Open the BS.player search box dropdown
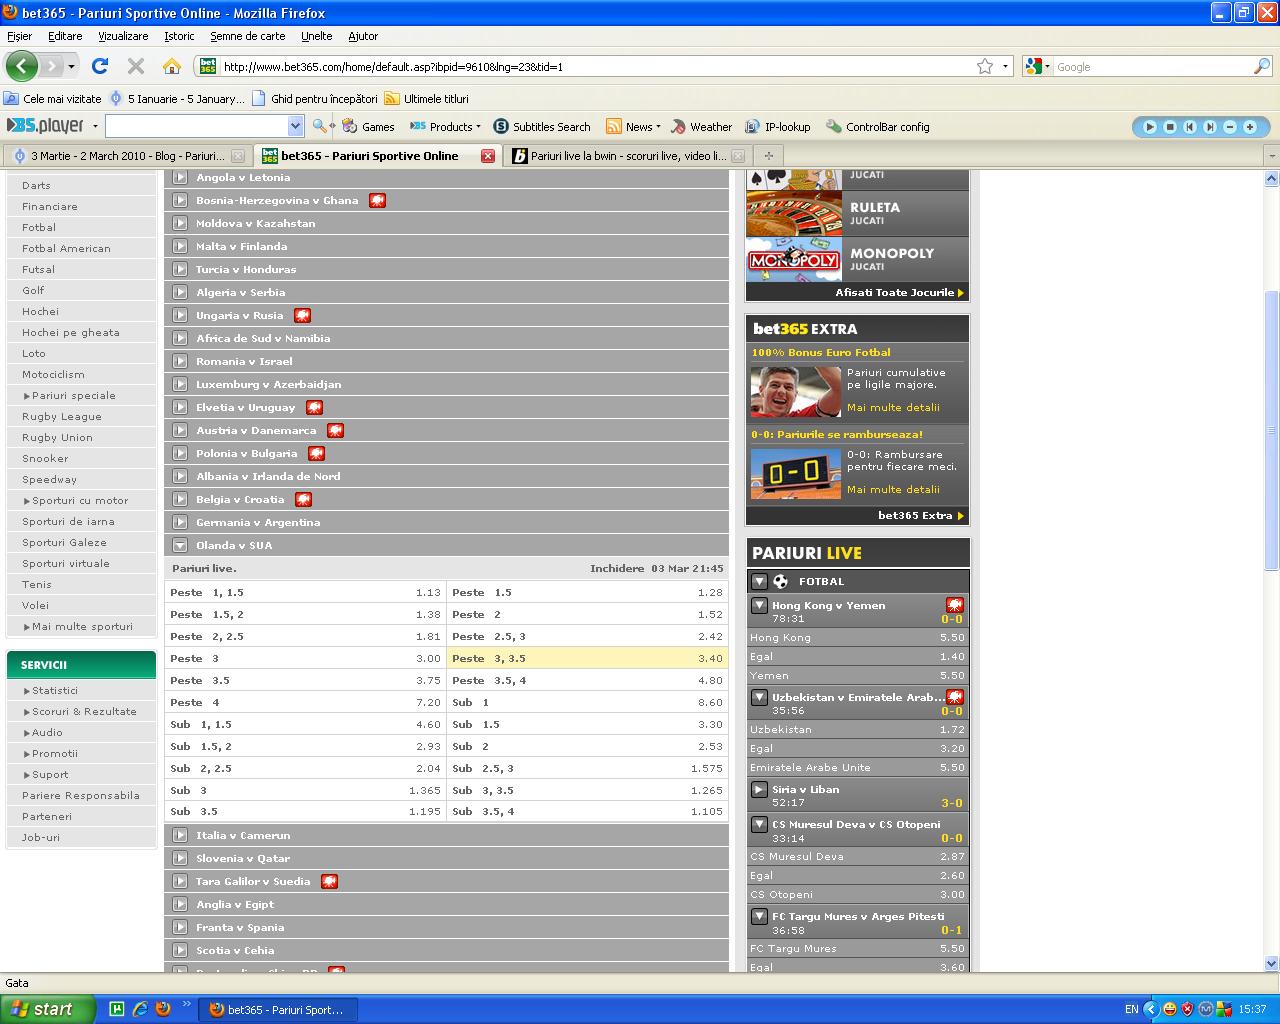This screenshot has height=1024, width=1280. [x=295, y=126]
